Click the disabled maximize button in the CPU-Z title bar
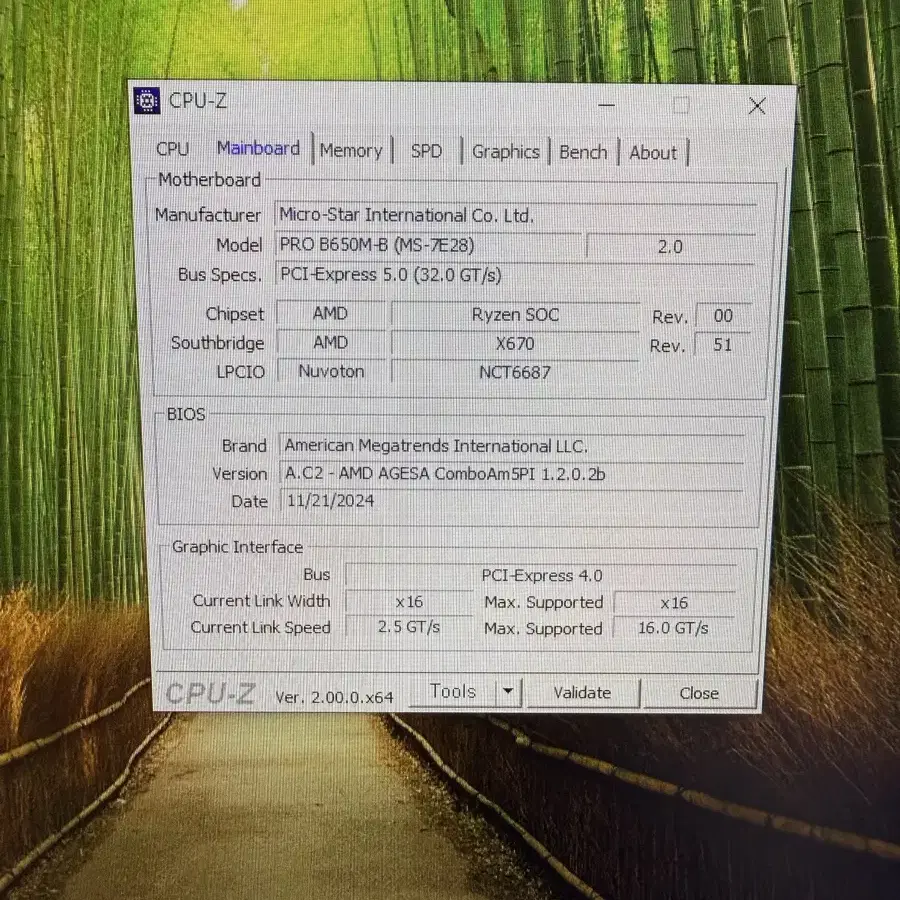Screen dimensions: 900x900 click(681, 105)
